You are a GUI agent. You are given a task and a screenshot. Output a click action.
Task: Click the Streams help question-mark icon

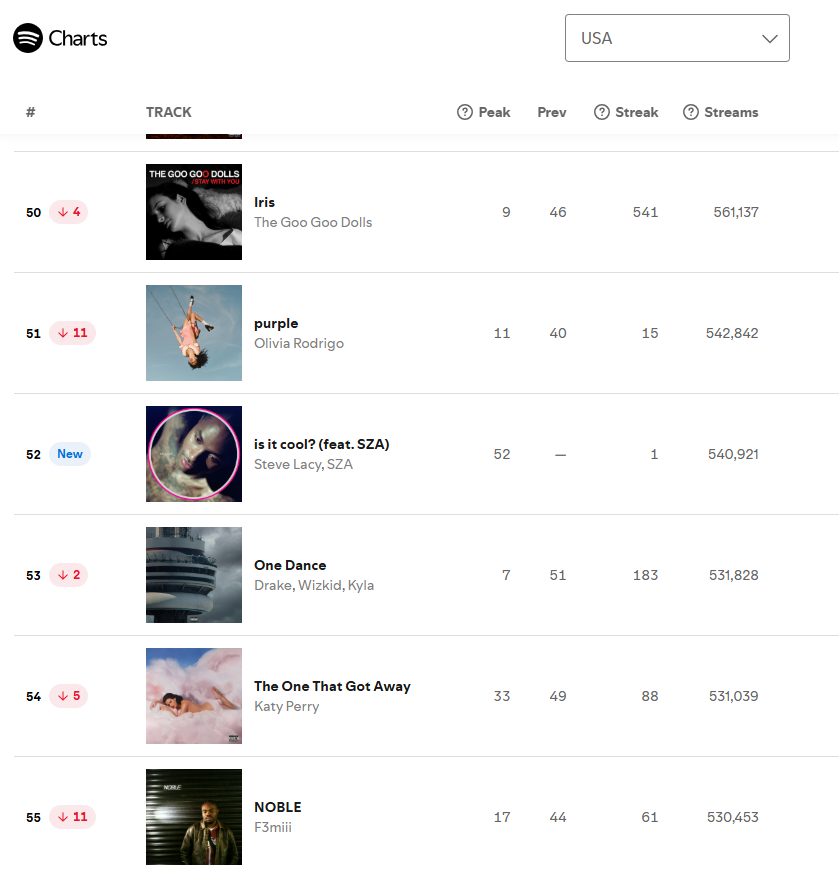click(691, 112)
